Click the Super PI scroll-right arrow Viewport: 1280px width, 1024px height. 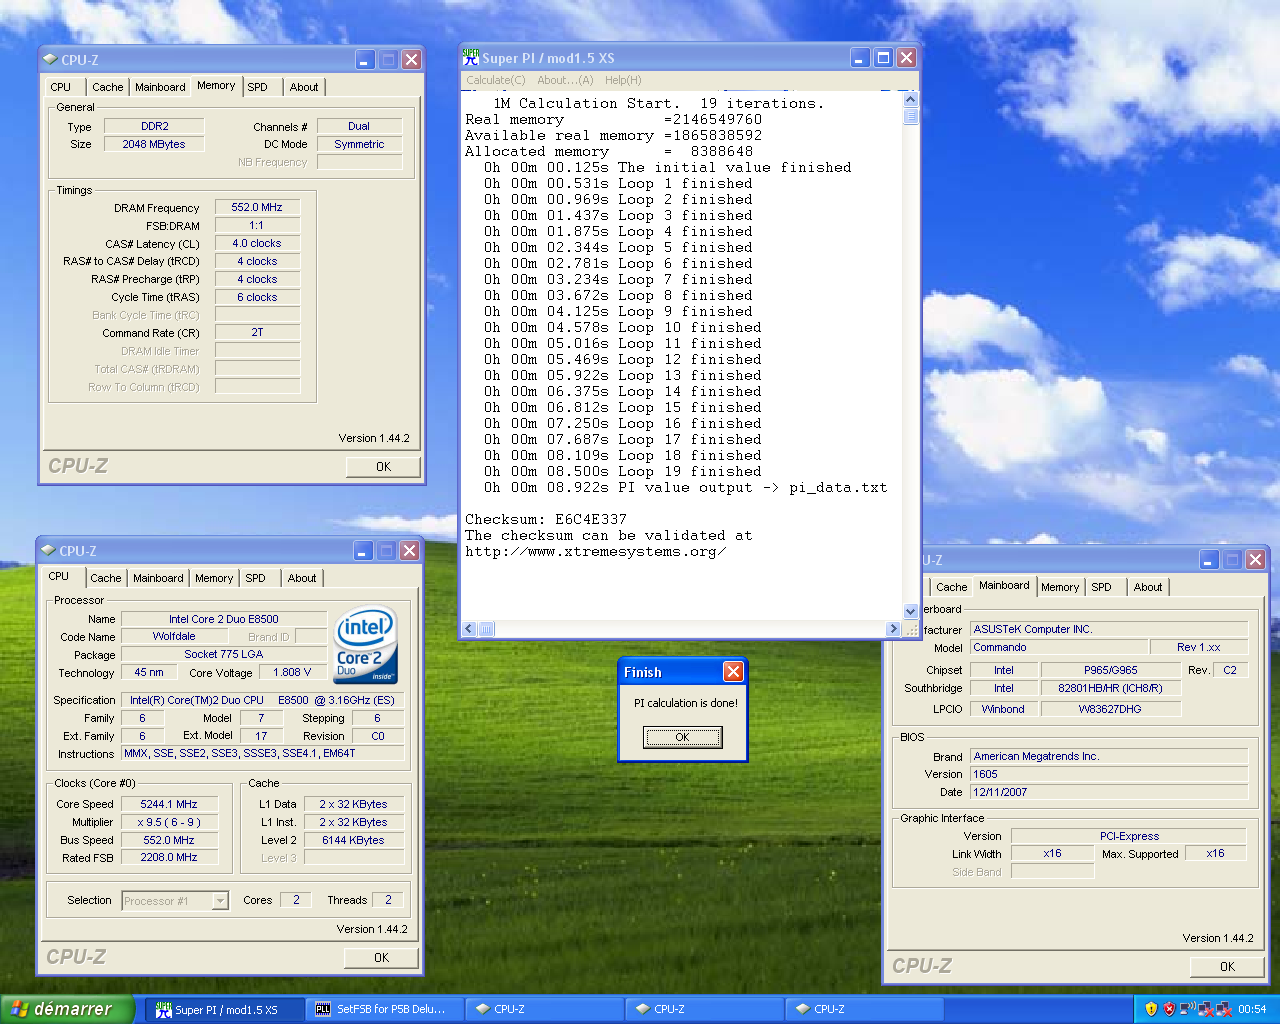pos(893,629)
